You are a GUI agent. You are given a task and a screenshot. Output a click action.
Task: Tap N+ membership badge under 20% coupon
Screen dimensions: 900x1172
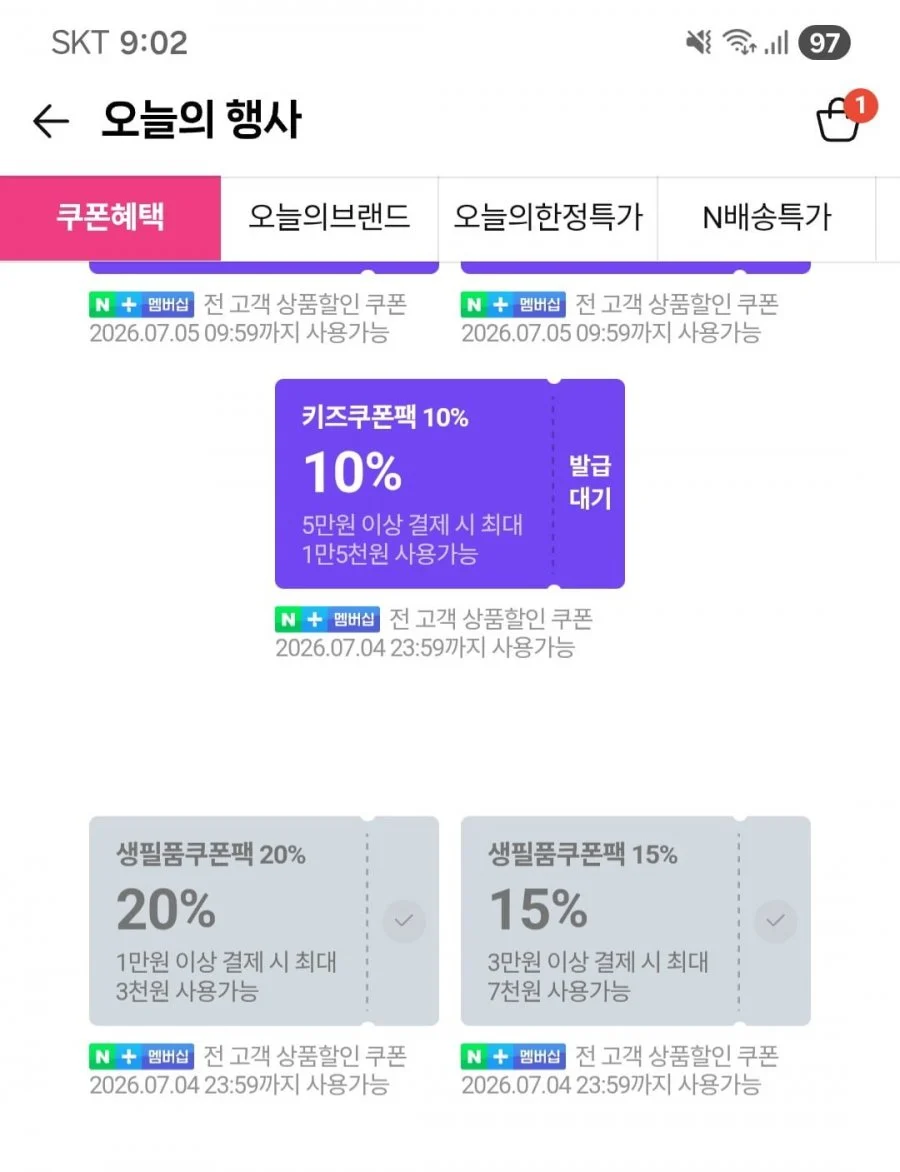pos(141,1055)
